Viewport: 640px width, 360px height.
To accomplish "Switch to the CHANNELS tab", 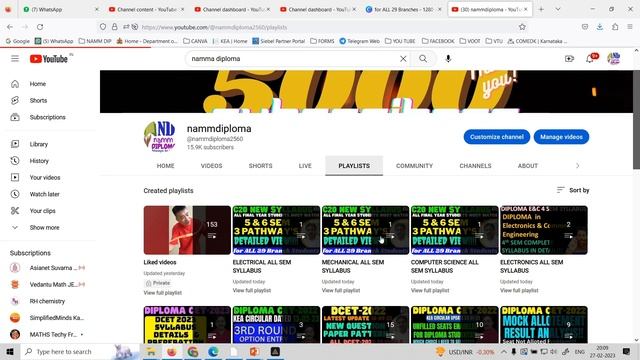I will [x=476, y=166].
